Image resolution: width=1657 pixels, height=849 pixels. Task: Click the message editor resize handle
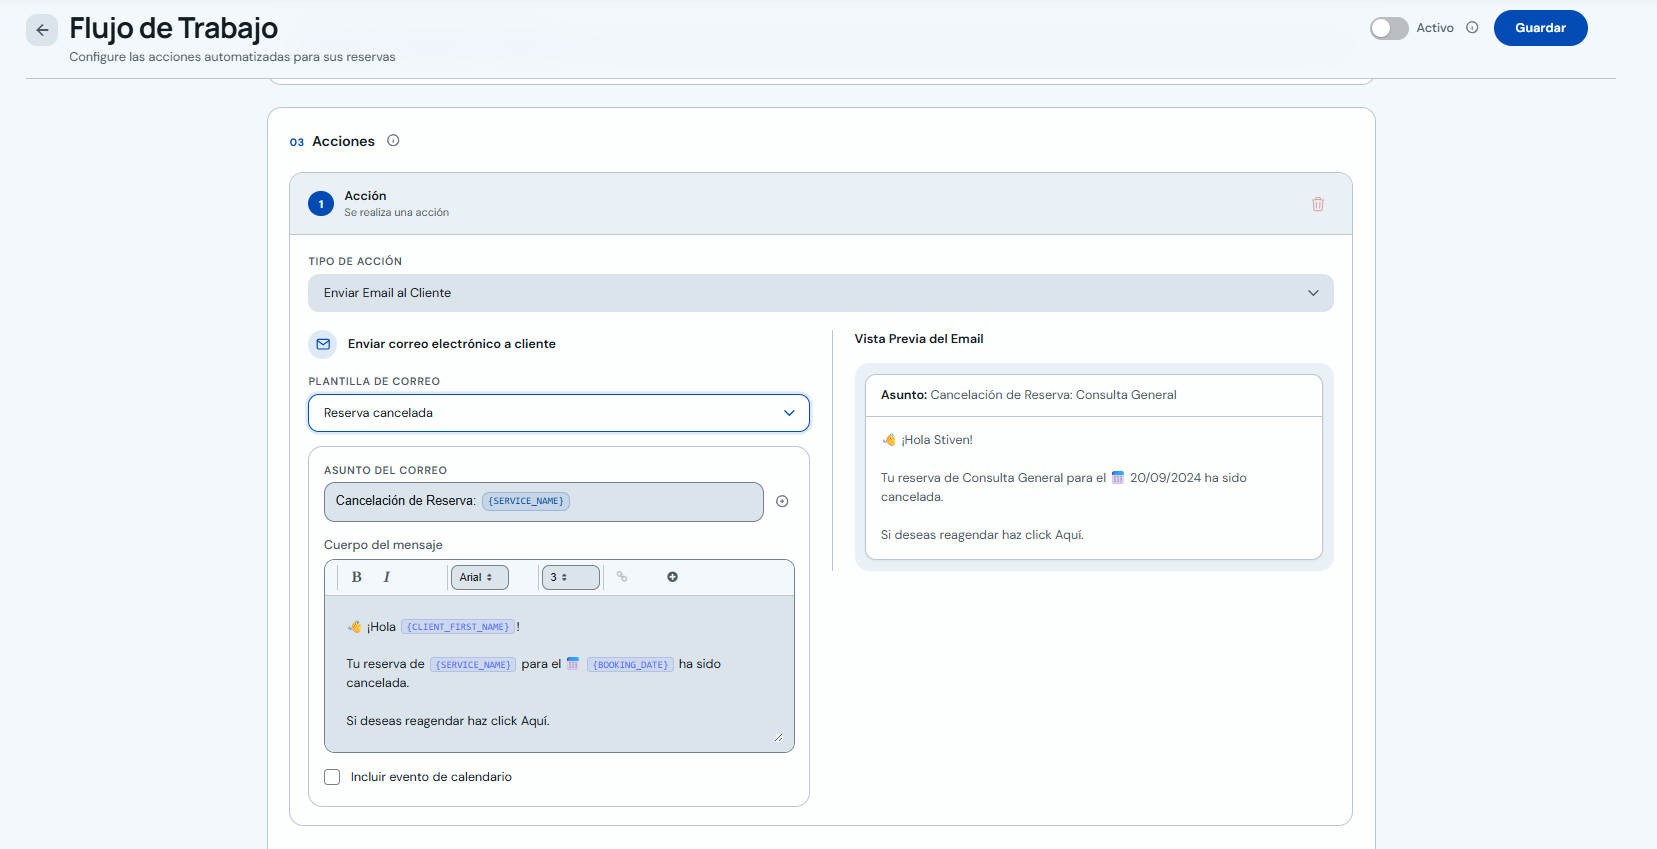(x=778, y=738)
